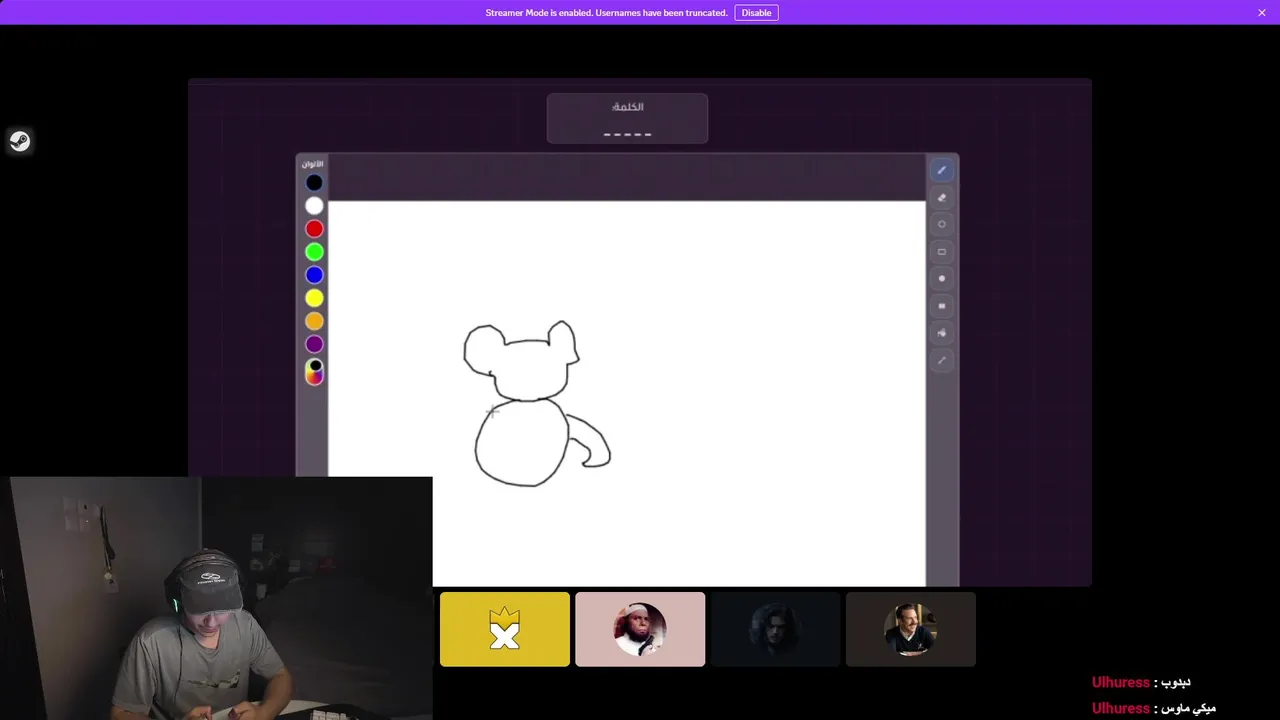Click the player card with suited man avatar

910,629
